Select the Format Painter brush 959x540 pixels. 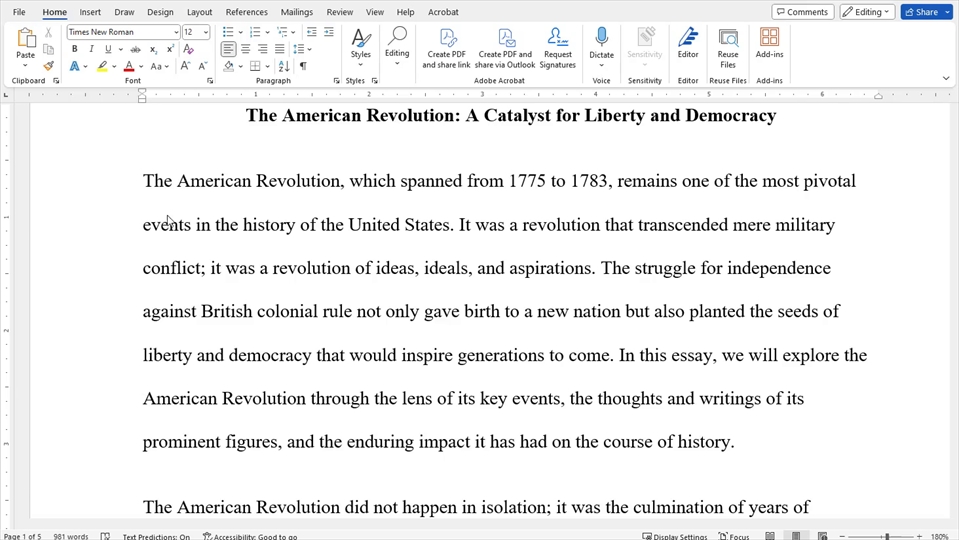click(48, 66)
